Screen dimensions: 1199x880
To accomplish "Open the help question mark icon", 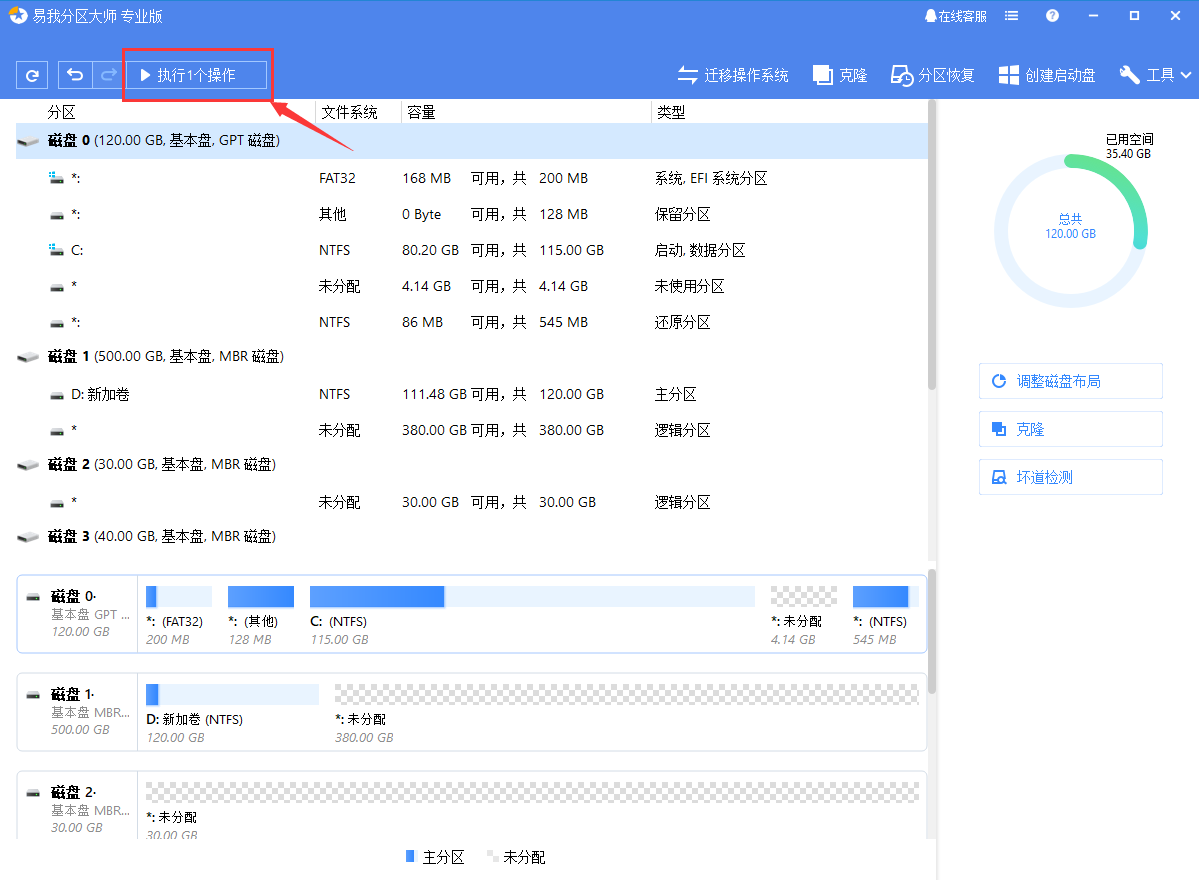I will [x=1052, y=16].
